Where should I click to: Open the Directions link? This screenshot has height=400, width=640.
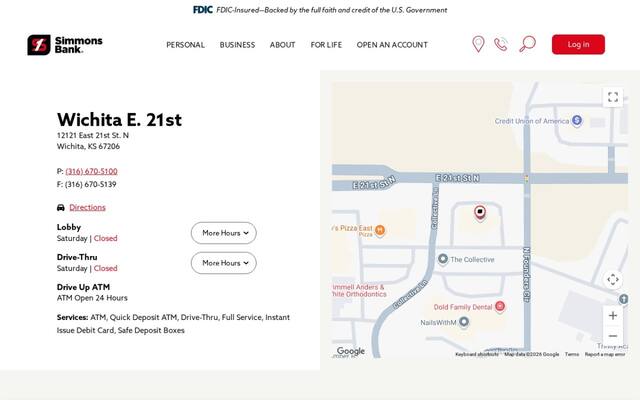tap(87, 207)
